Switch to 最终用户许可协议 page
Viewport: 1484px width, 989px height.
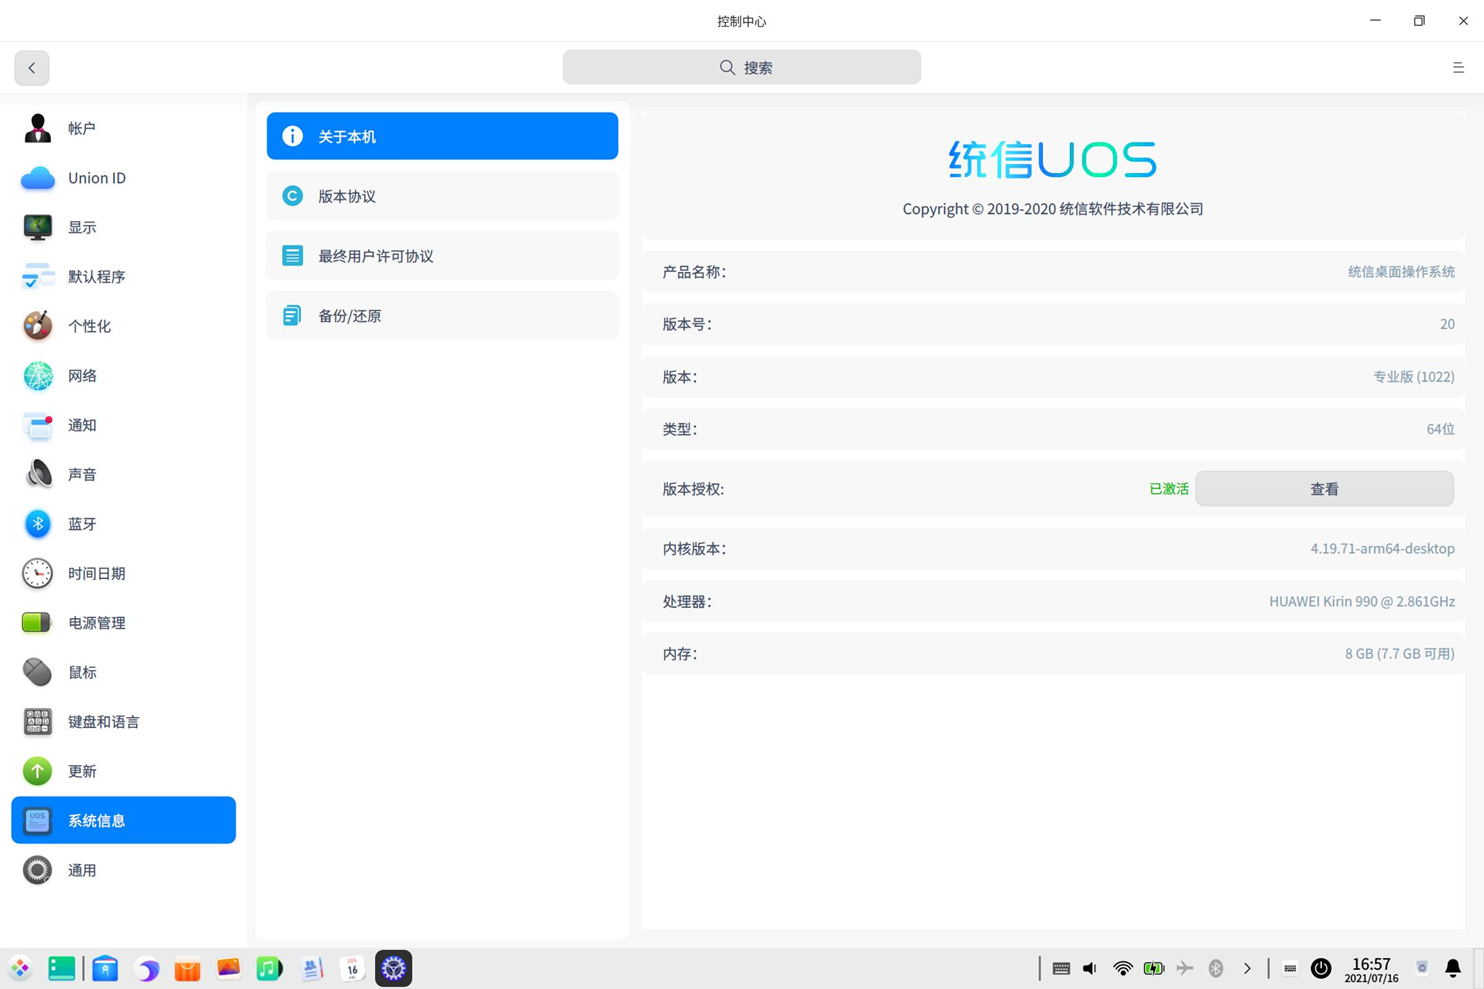pyautogui.click(x=442, y=256)
